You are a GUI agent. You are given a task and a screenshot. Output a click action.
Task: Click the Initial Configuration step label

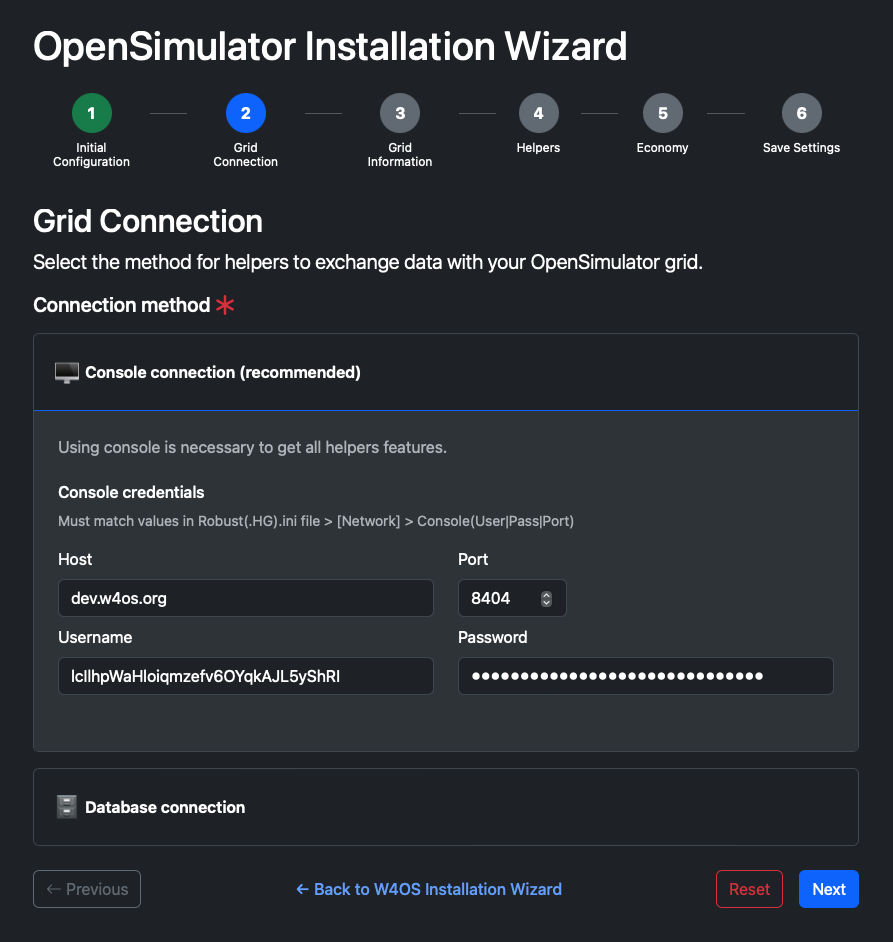point(91,154)
